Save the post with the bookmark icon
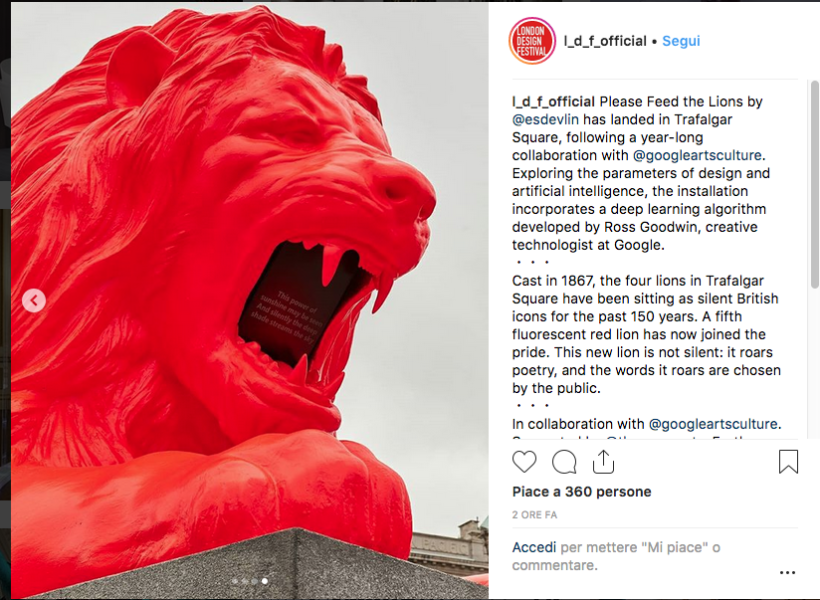 point(788,461)
